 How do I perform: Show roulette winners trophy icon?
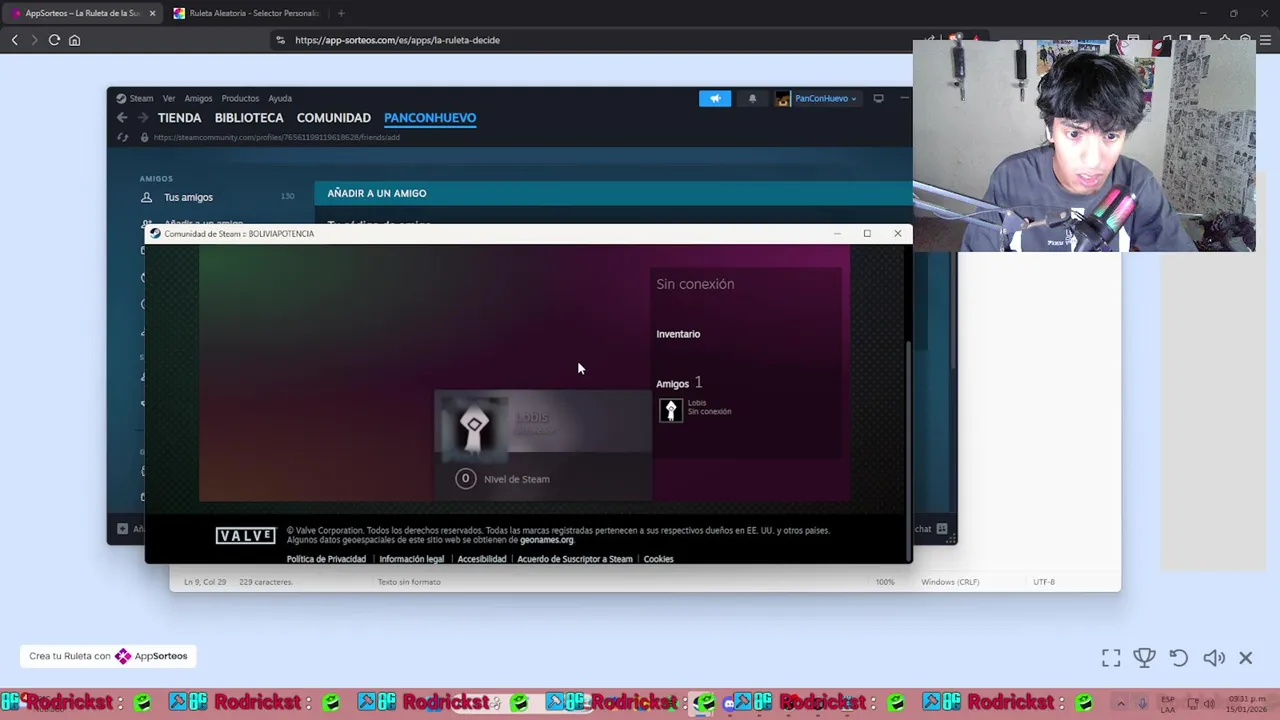pos(1144,657)
